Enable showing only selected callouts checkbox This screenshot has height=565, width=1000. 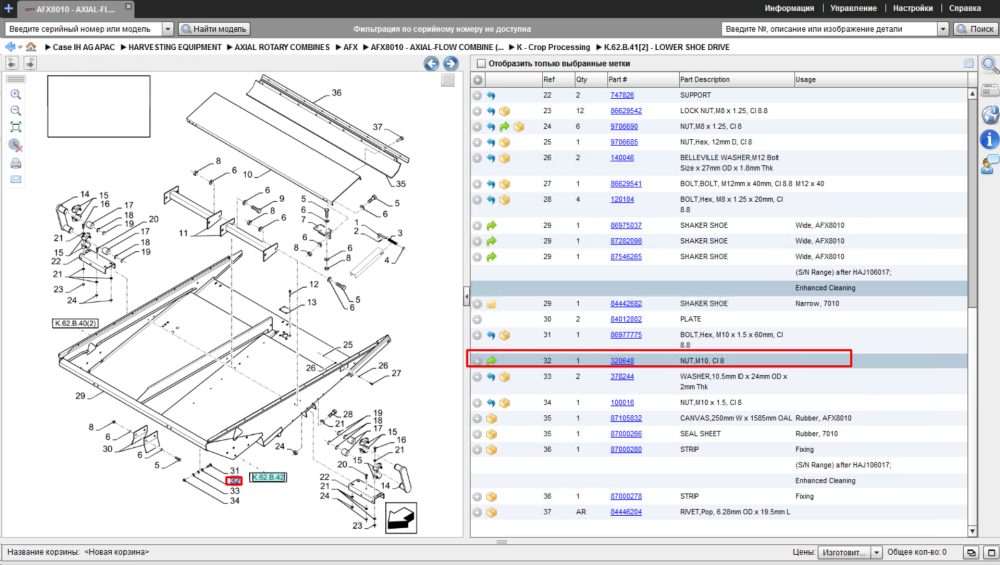click(x=482, y=64)
